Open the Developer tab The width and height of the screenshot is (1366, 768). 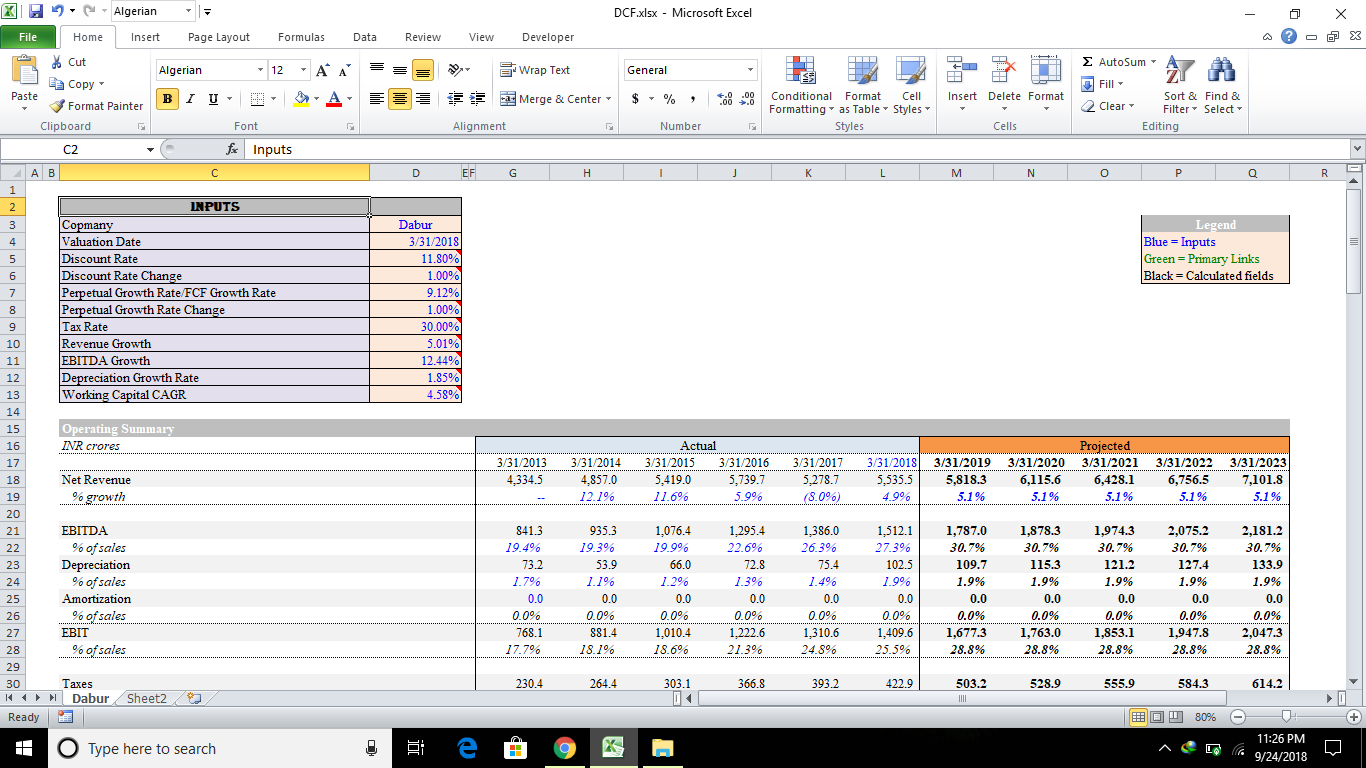click(548, 37)
